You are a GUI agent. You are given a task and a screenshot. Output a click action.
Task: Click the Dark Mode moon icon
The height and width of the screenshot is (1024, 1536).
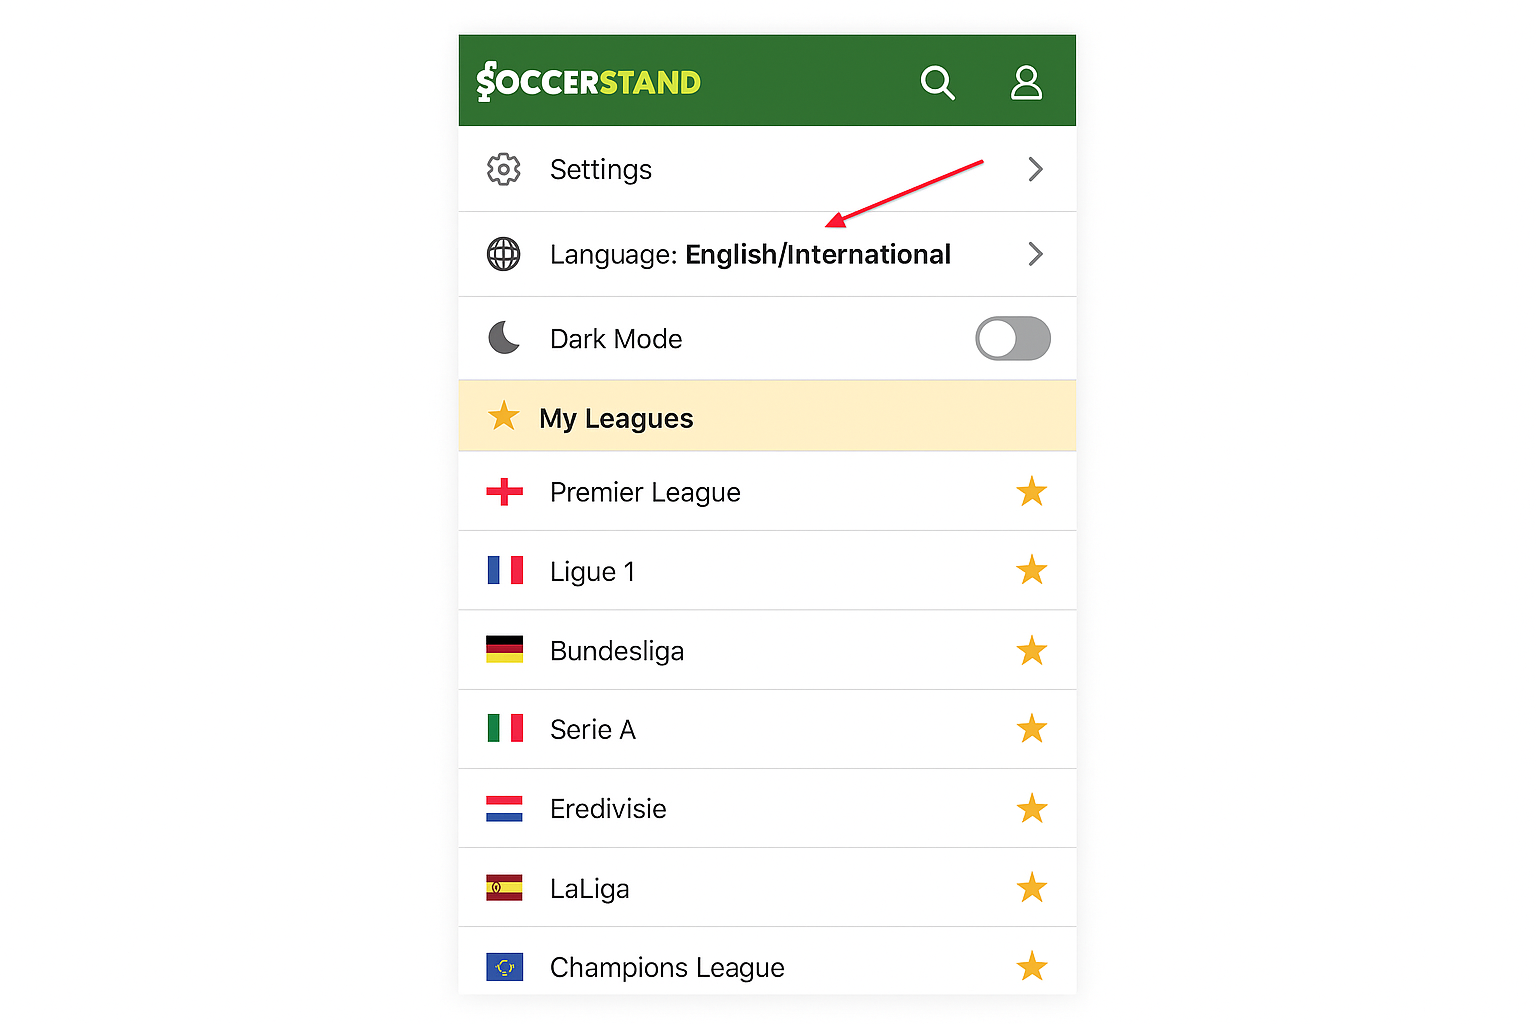(504, 338)
